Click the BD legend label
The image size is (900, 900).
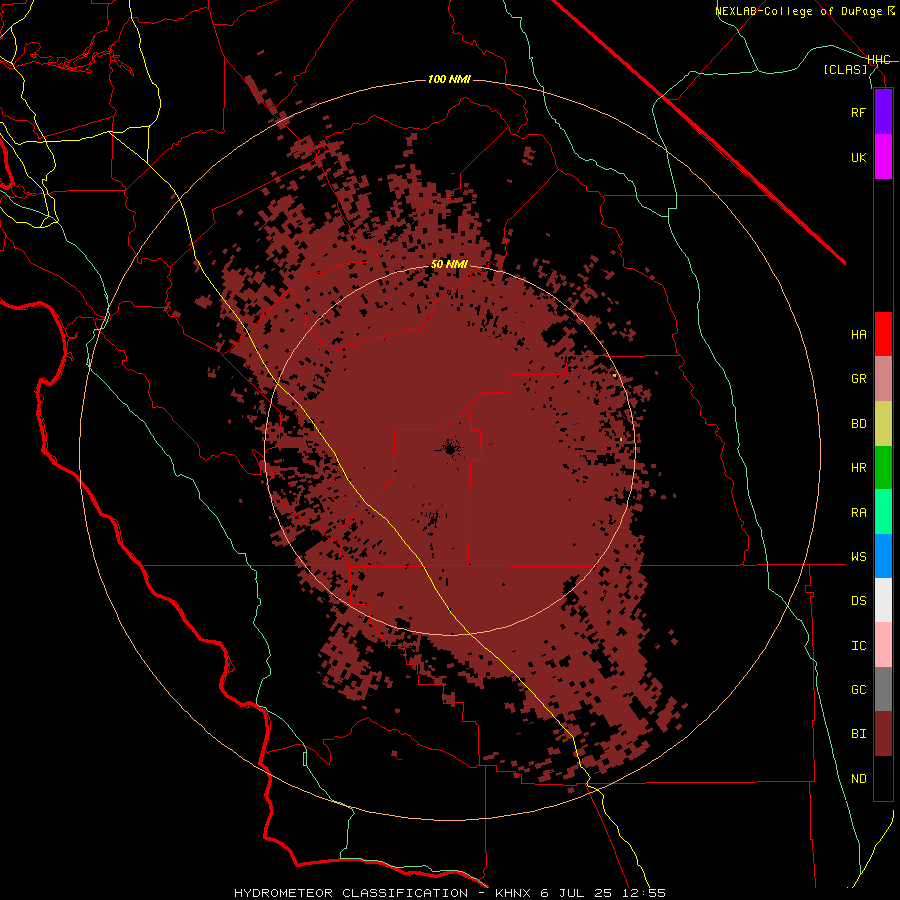(x=858, y=424)
